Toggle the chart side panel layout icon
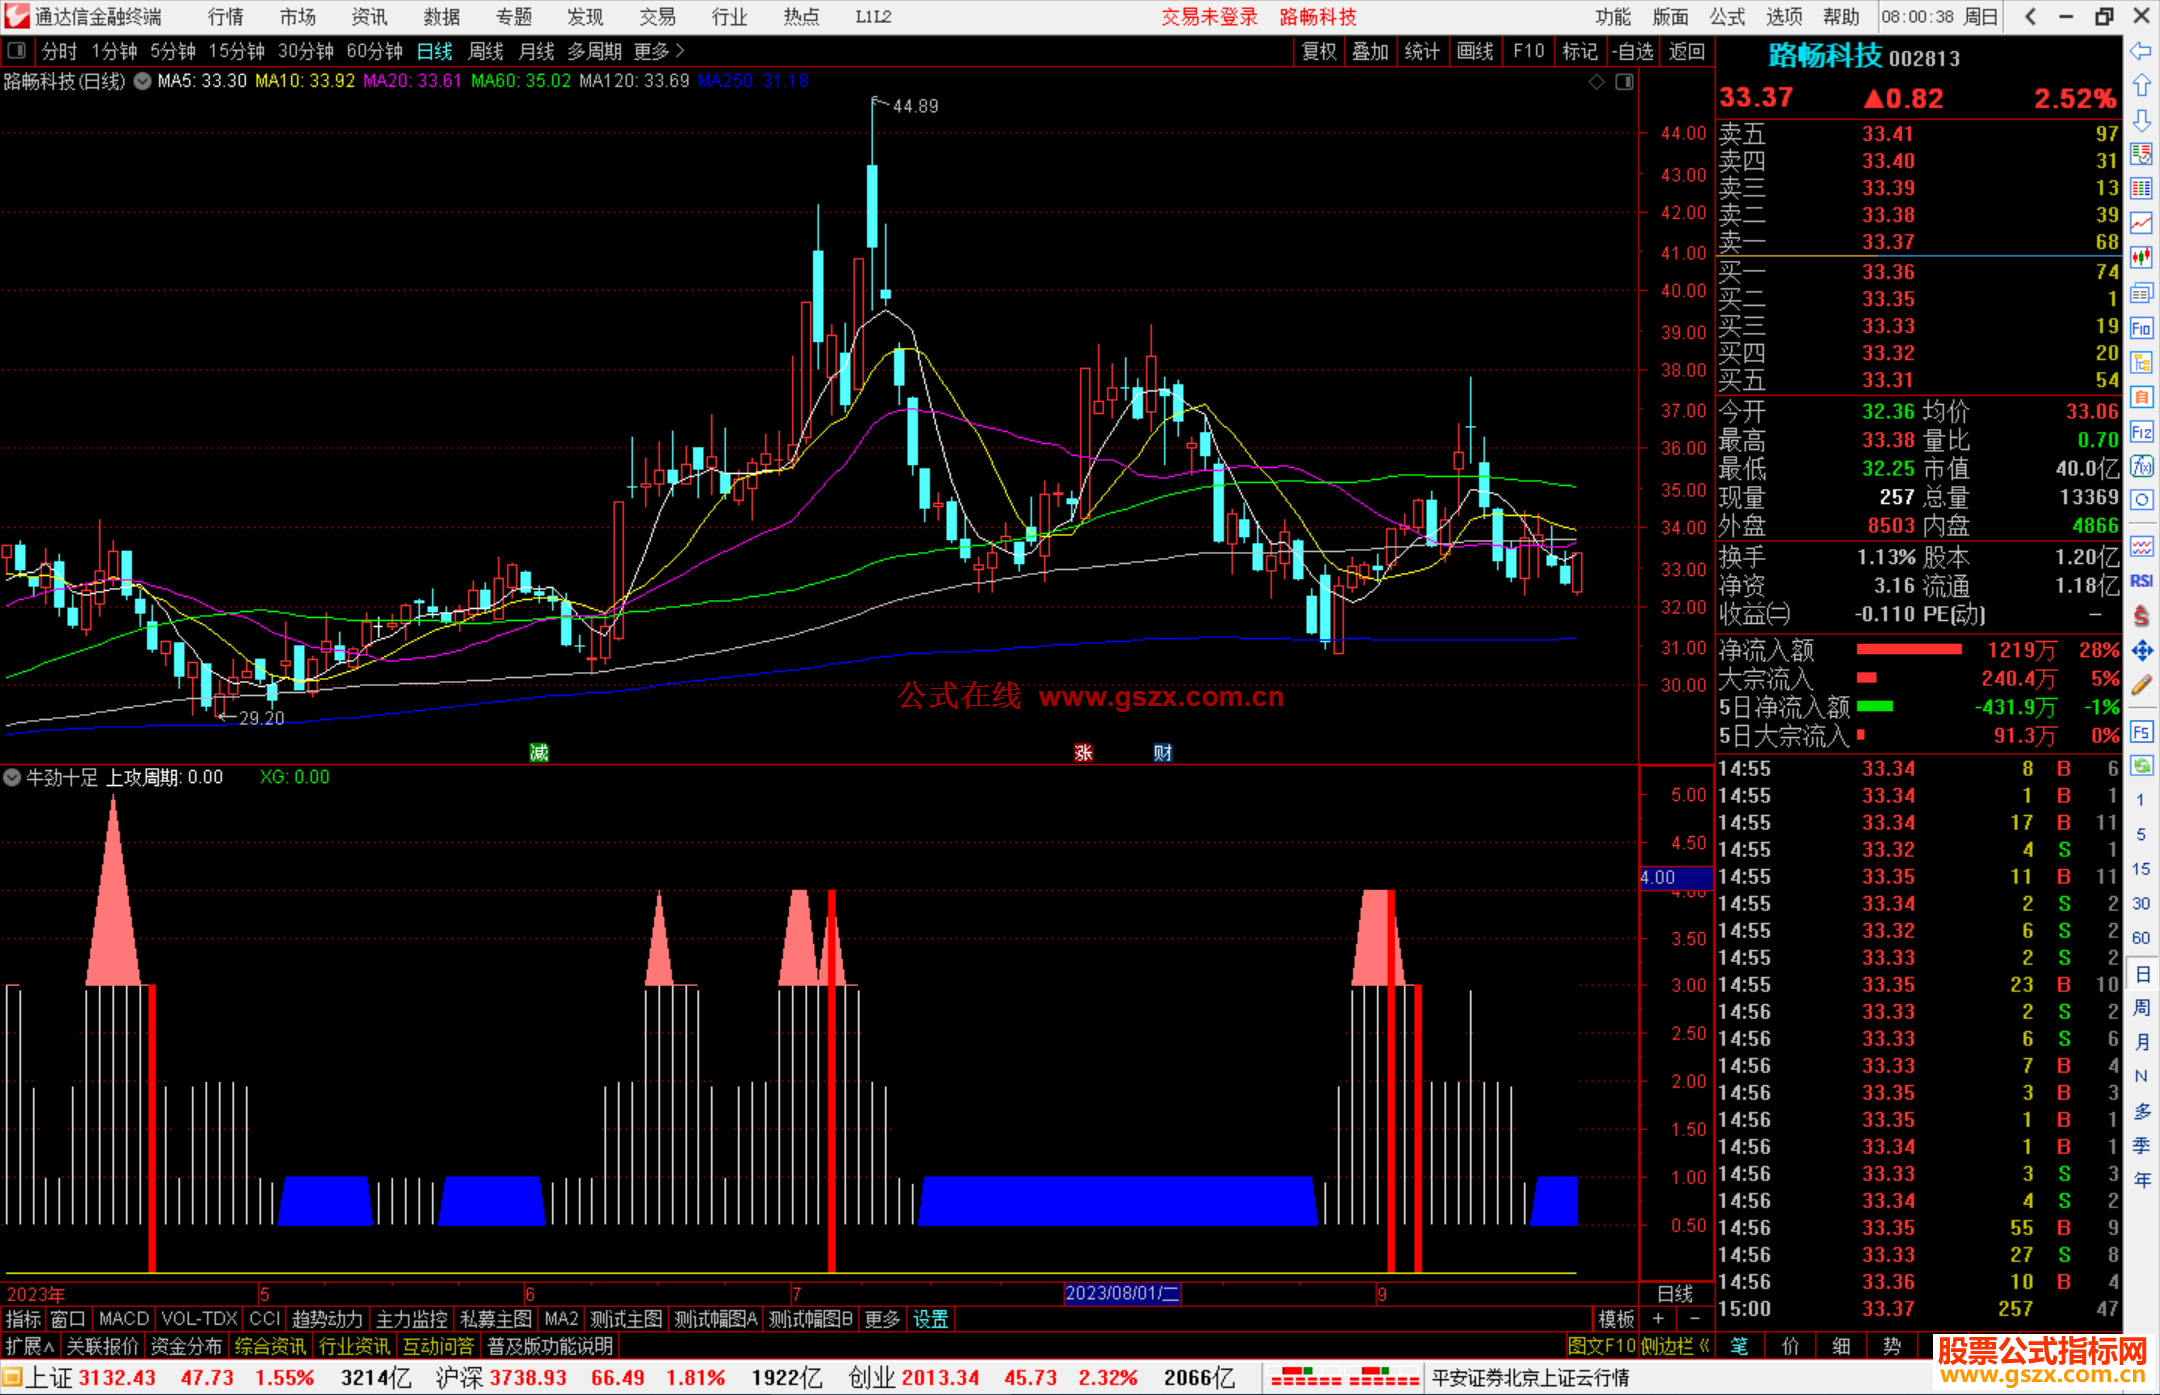 point(1624,81)
